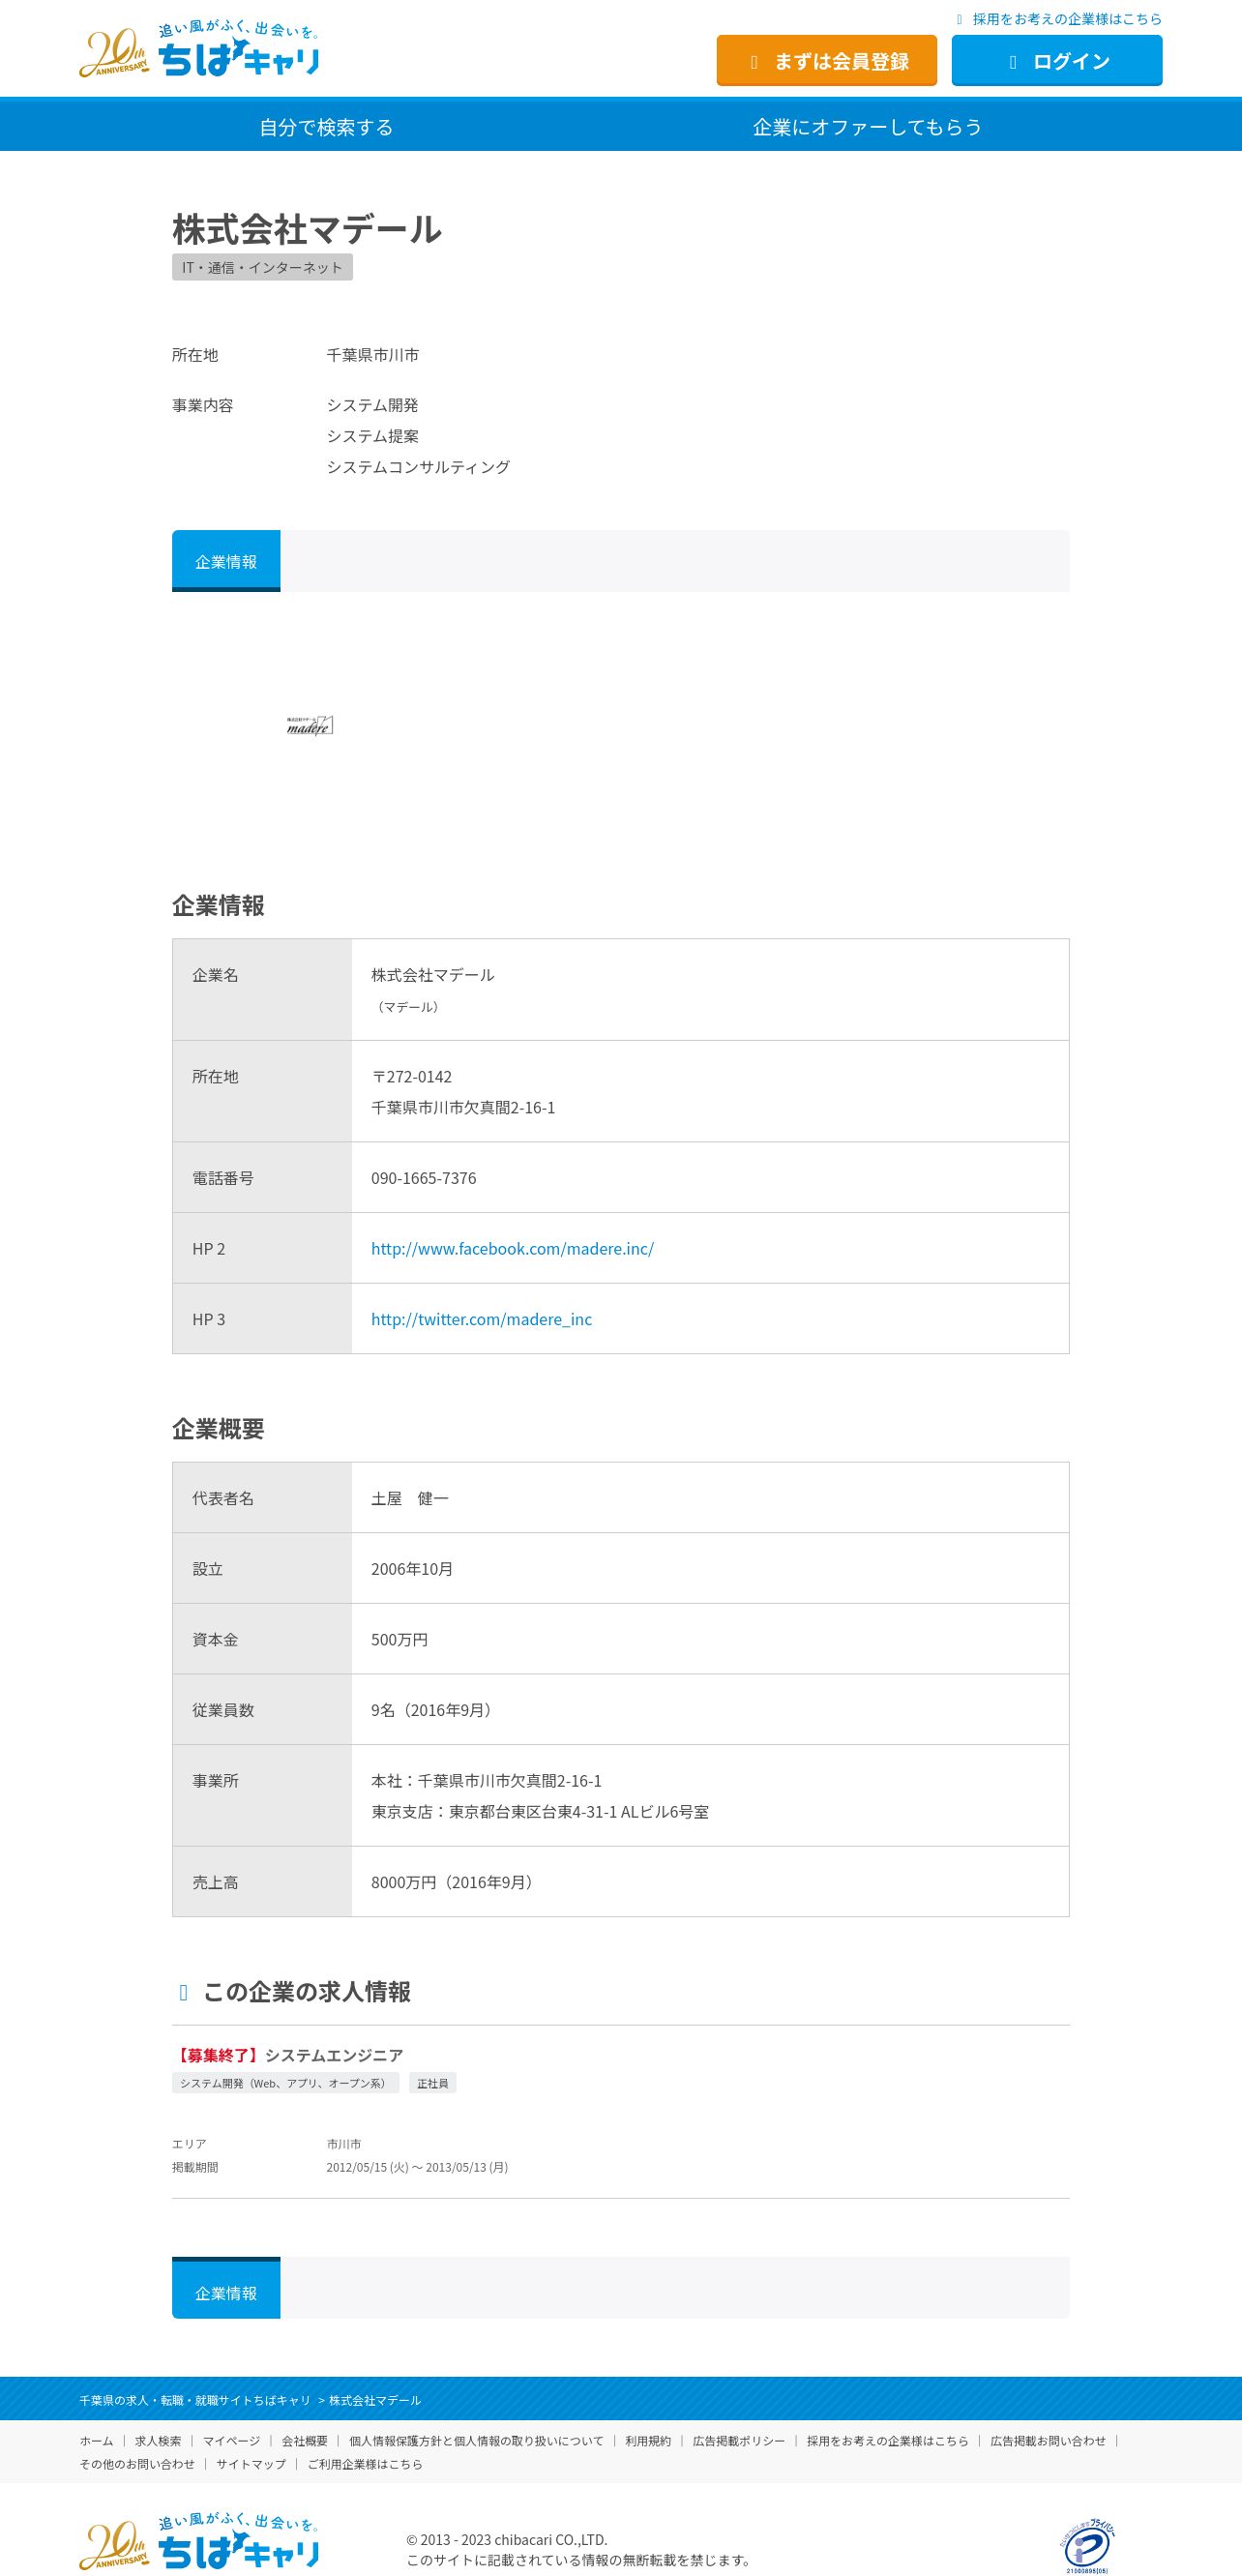Click the ちばキャリ logo in the footer
This screenshot has width=1242, height=2576.
click(x=199, y=2541)
